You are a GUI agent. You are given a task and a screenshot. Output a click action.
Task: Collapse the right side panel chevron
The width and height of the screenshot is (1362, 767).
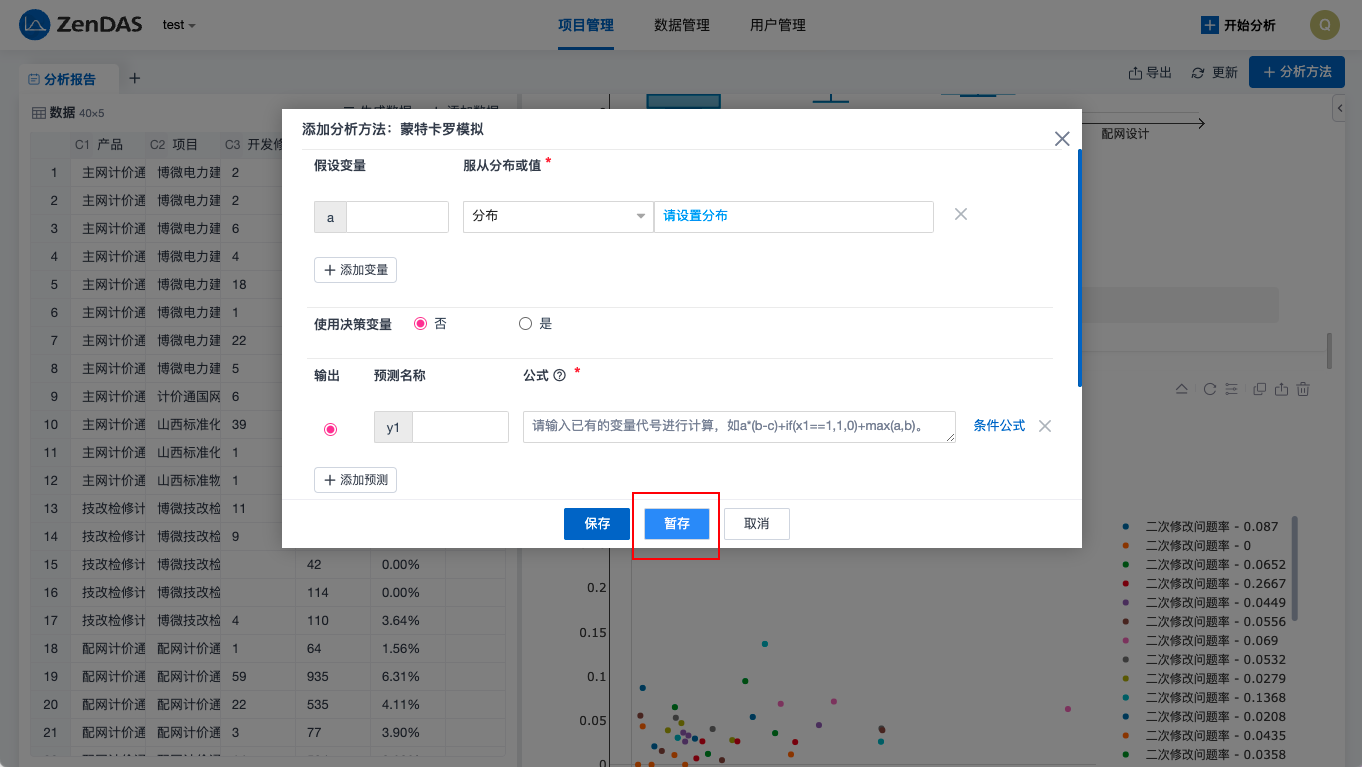click(x=1339, y=108)
